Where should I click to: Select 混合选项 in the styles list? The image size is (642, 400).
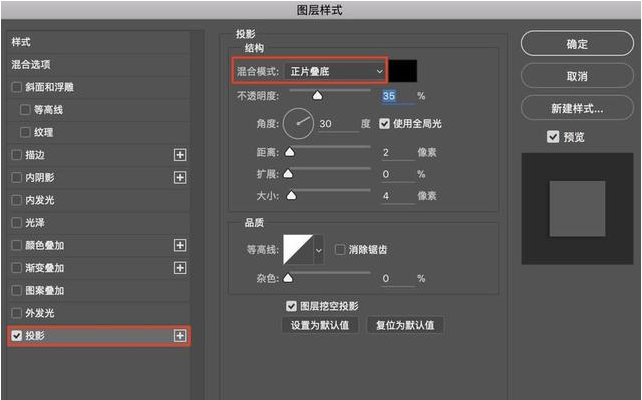click(x=30, y=64)
